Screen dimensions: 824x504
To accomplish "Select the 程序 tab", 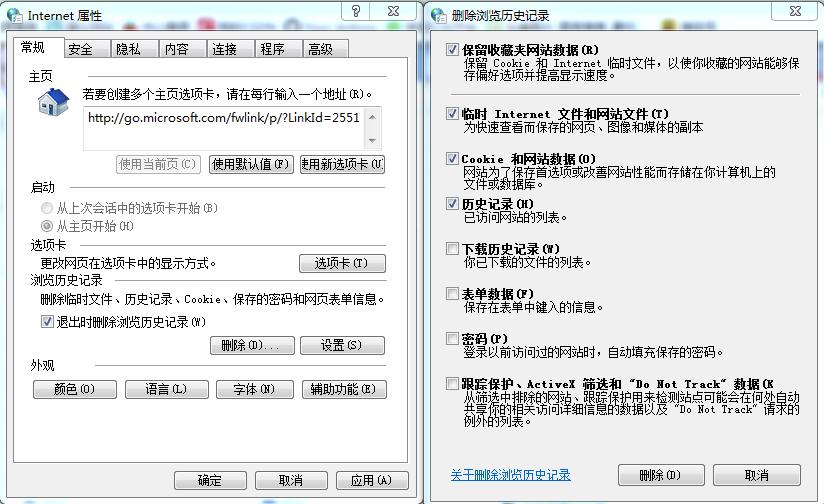I will (x=278, y=49).
